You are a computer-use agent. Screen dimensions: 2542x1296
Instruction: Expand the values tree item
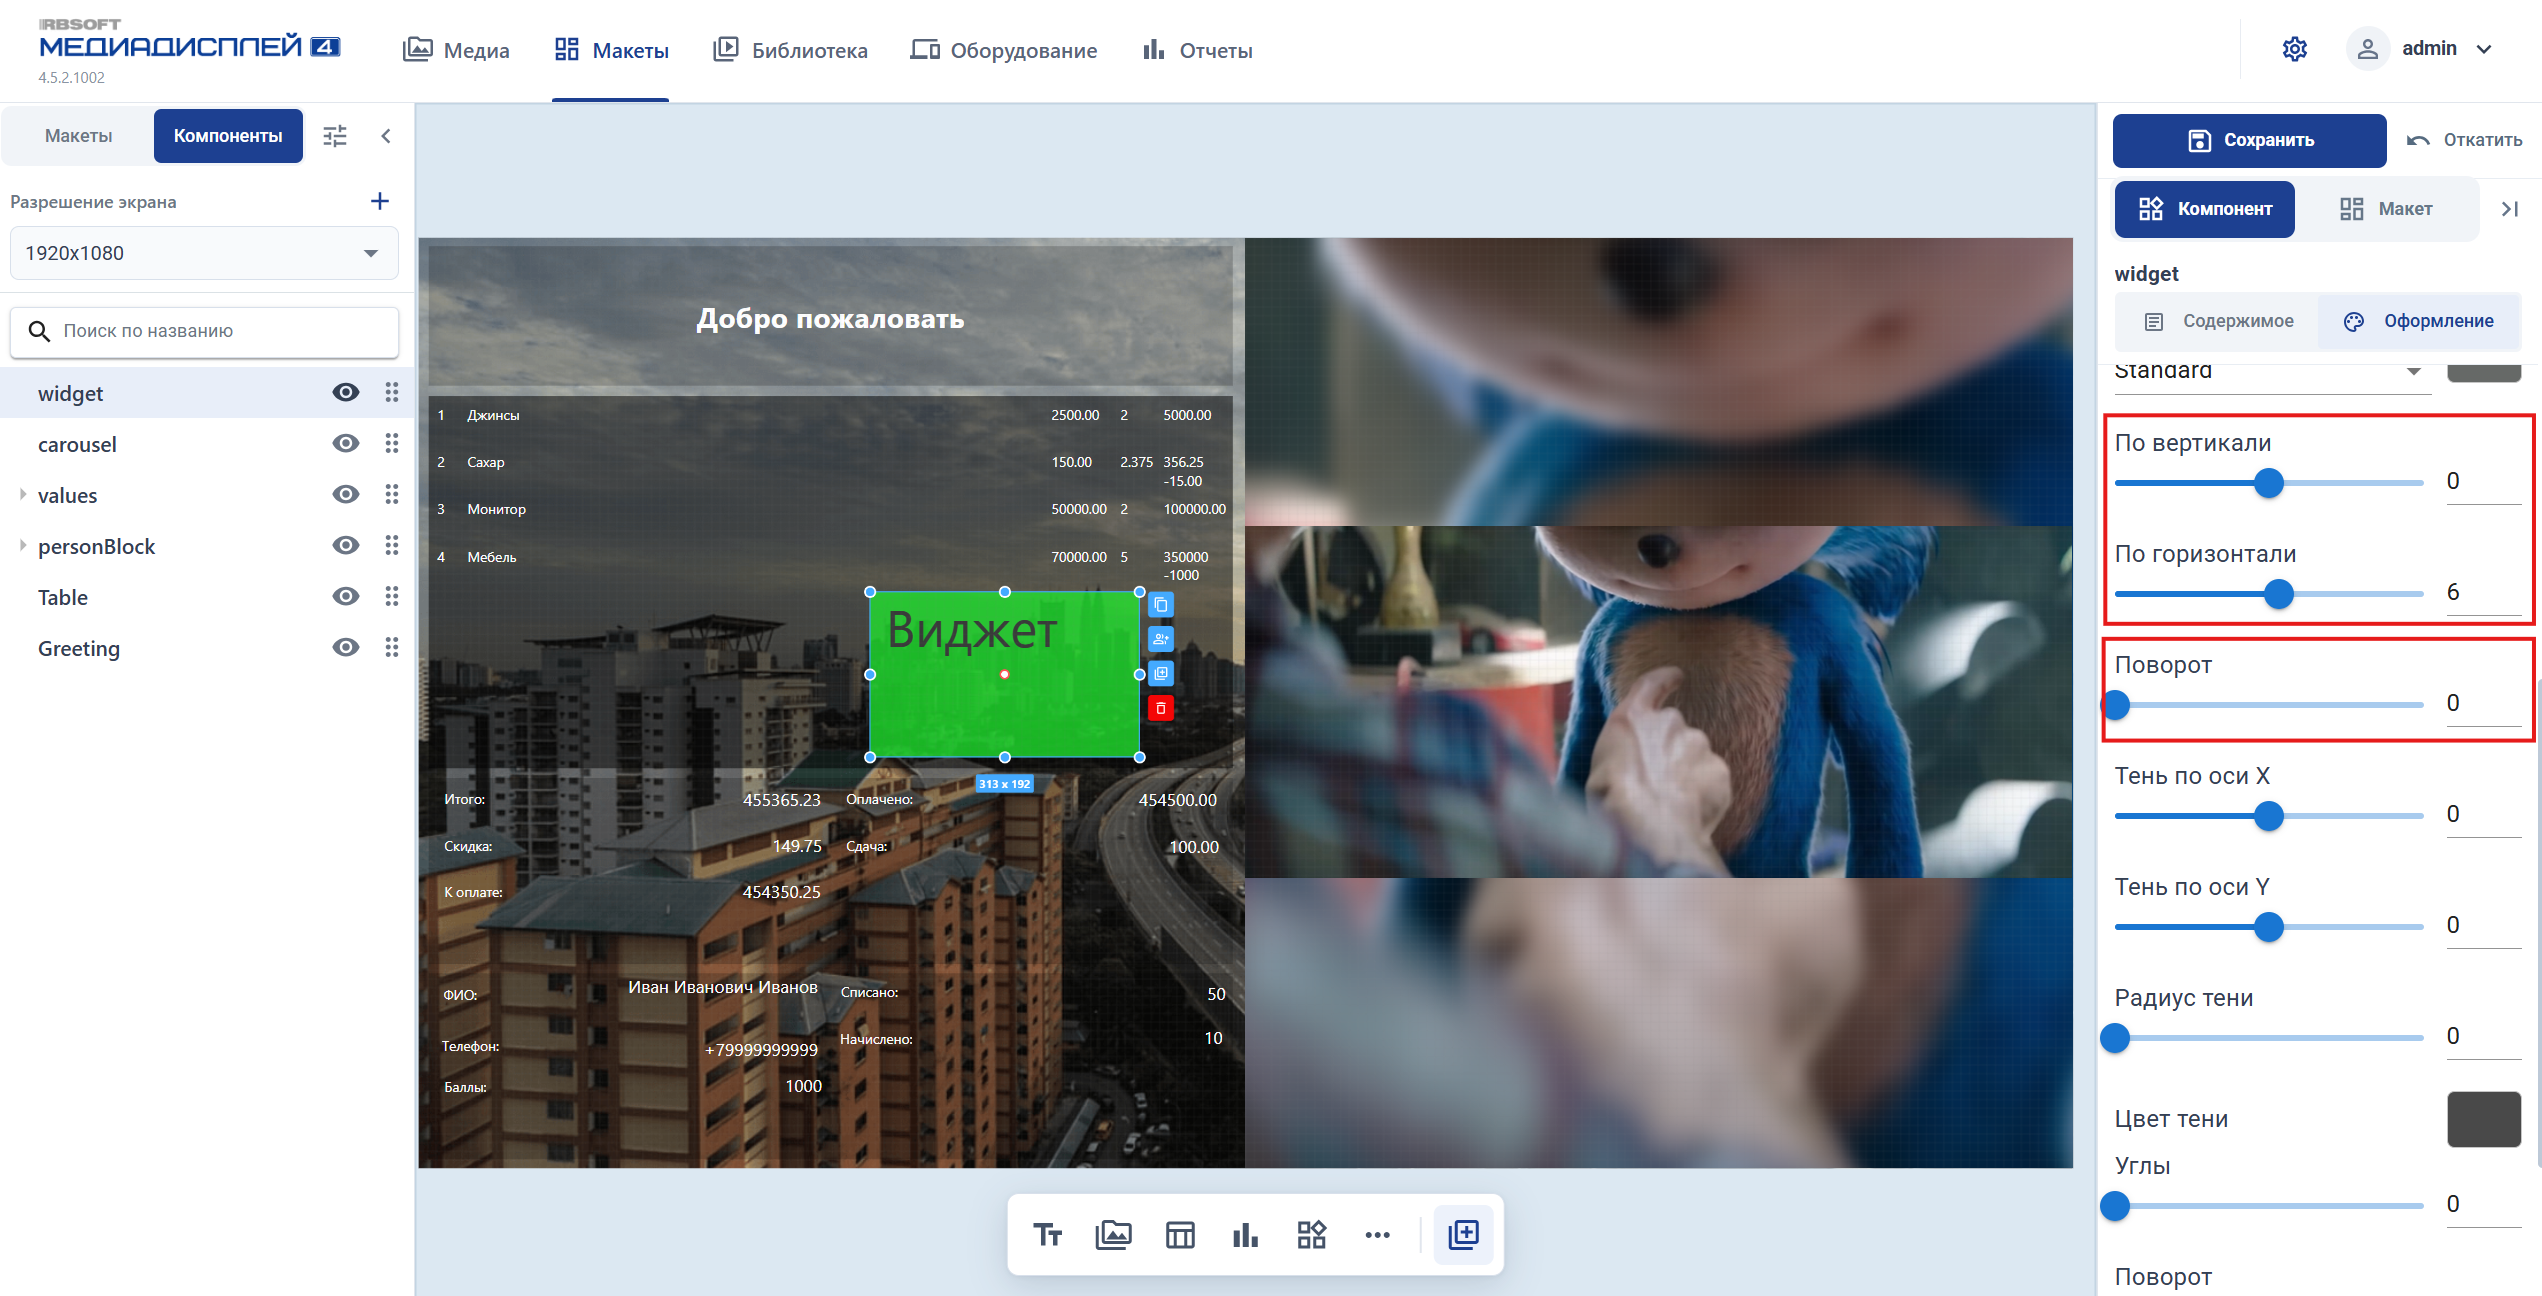[22, 494]
